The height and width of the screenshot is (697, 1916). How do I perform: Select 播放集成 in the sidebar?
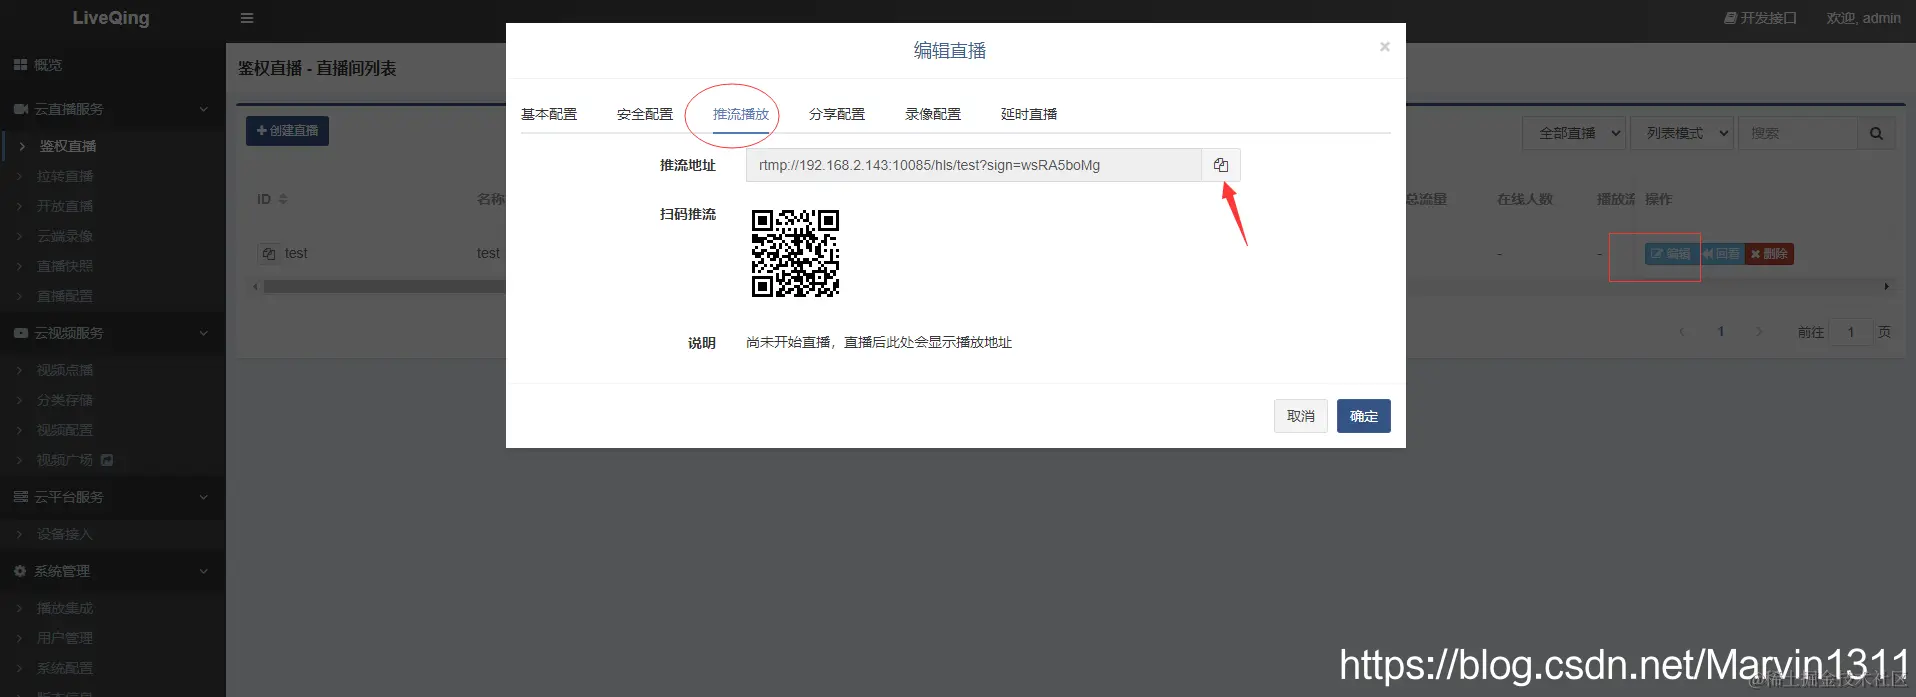coord(113,608)
